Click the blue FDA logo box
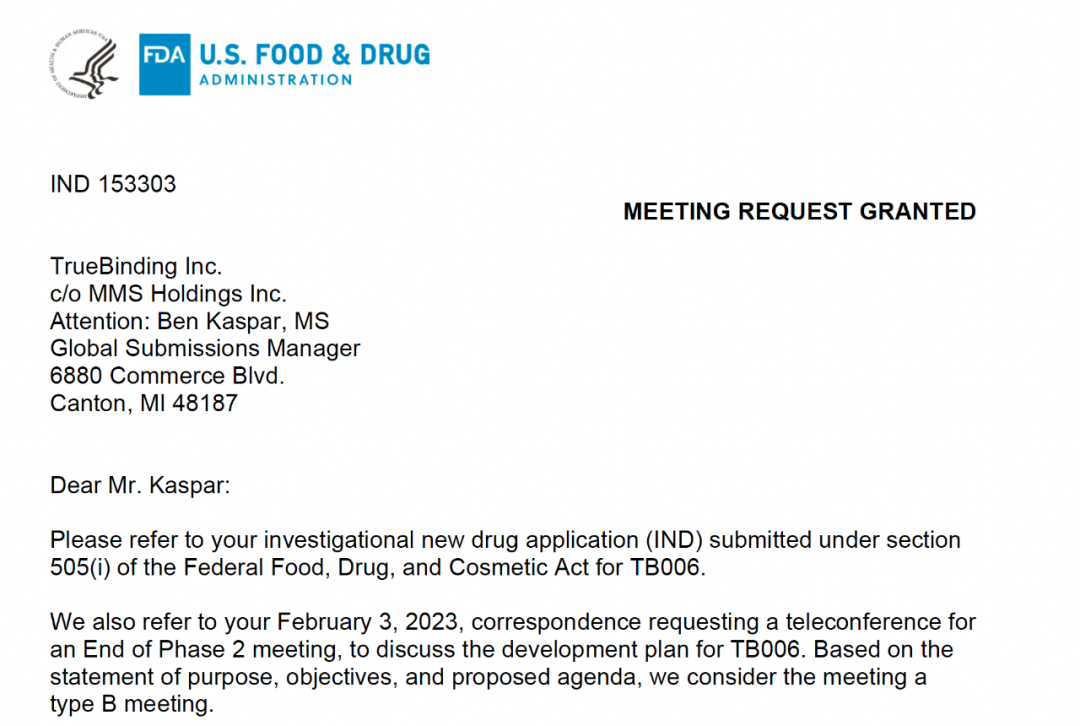 click(163, 65)
